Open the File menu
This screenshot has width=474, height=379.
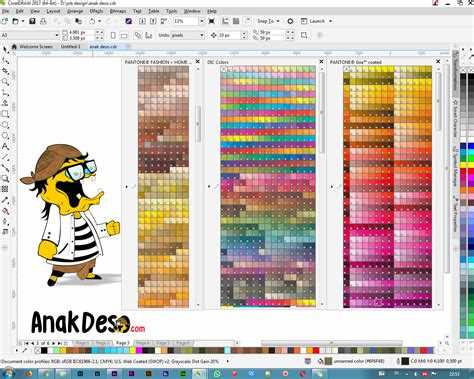click(x=6, y=11)
